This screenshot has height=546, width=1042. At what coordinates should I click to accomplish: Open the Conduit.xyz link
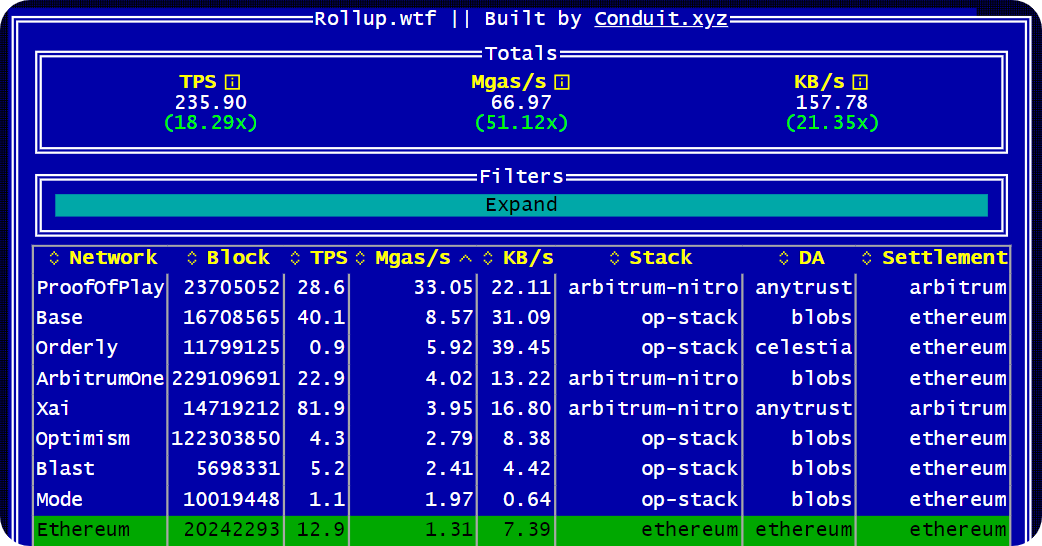(x=660, y=19)
